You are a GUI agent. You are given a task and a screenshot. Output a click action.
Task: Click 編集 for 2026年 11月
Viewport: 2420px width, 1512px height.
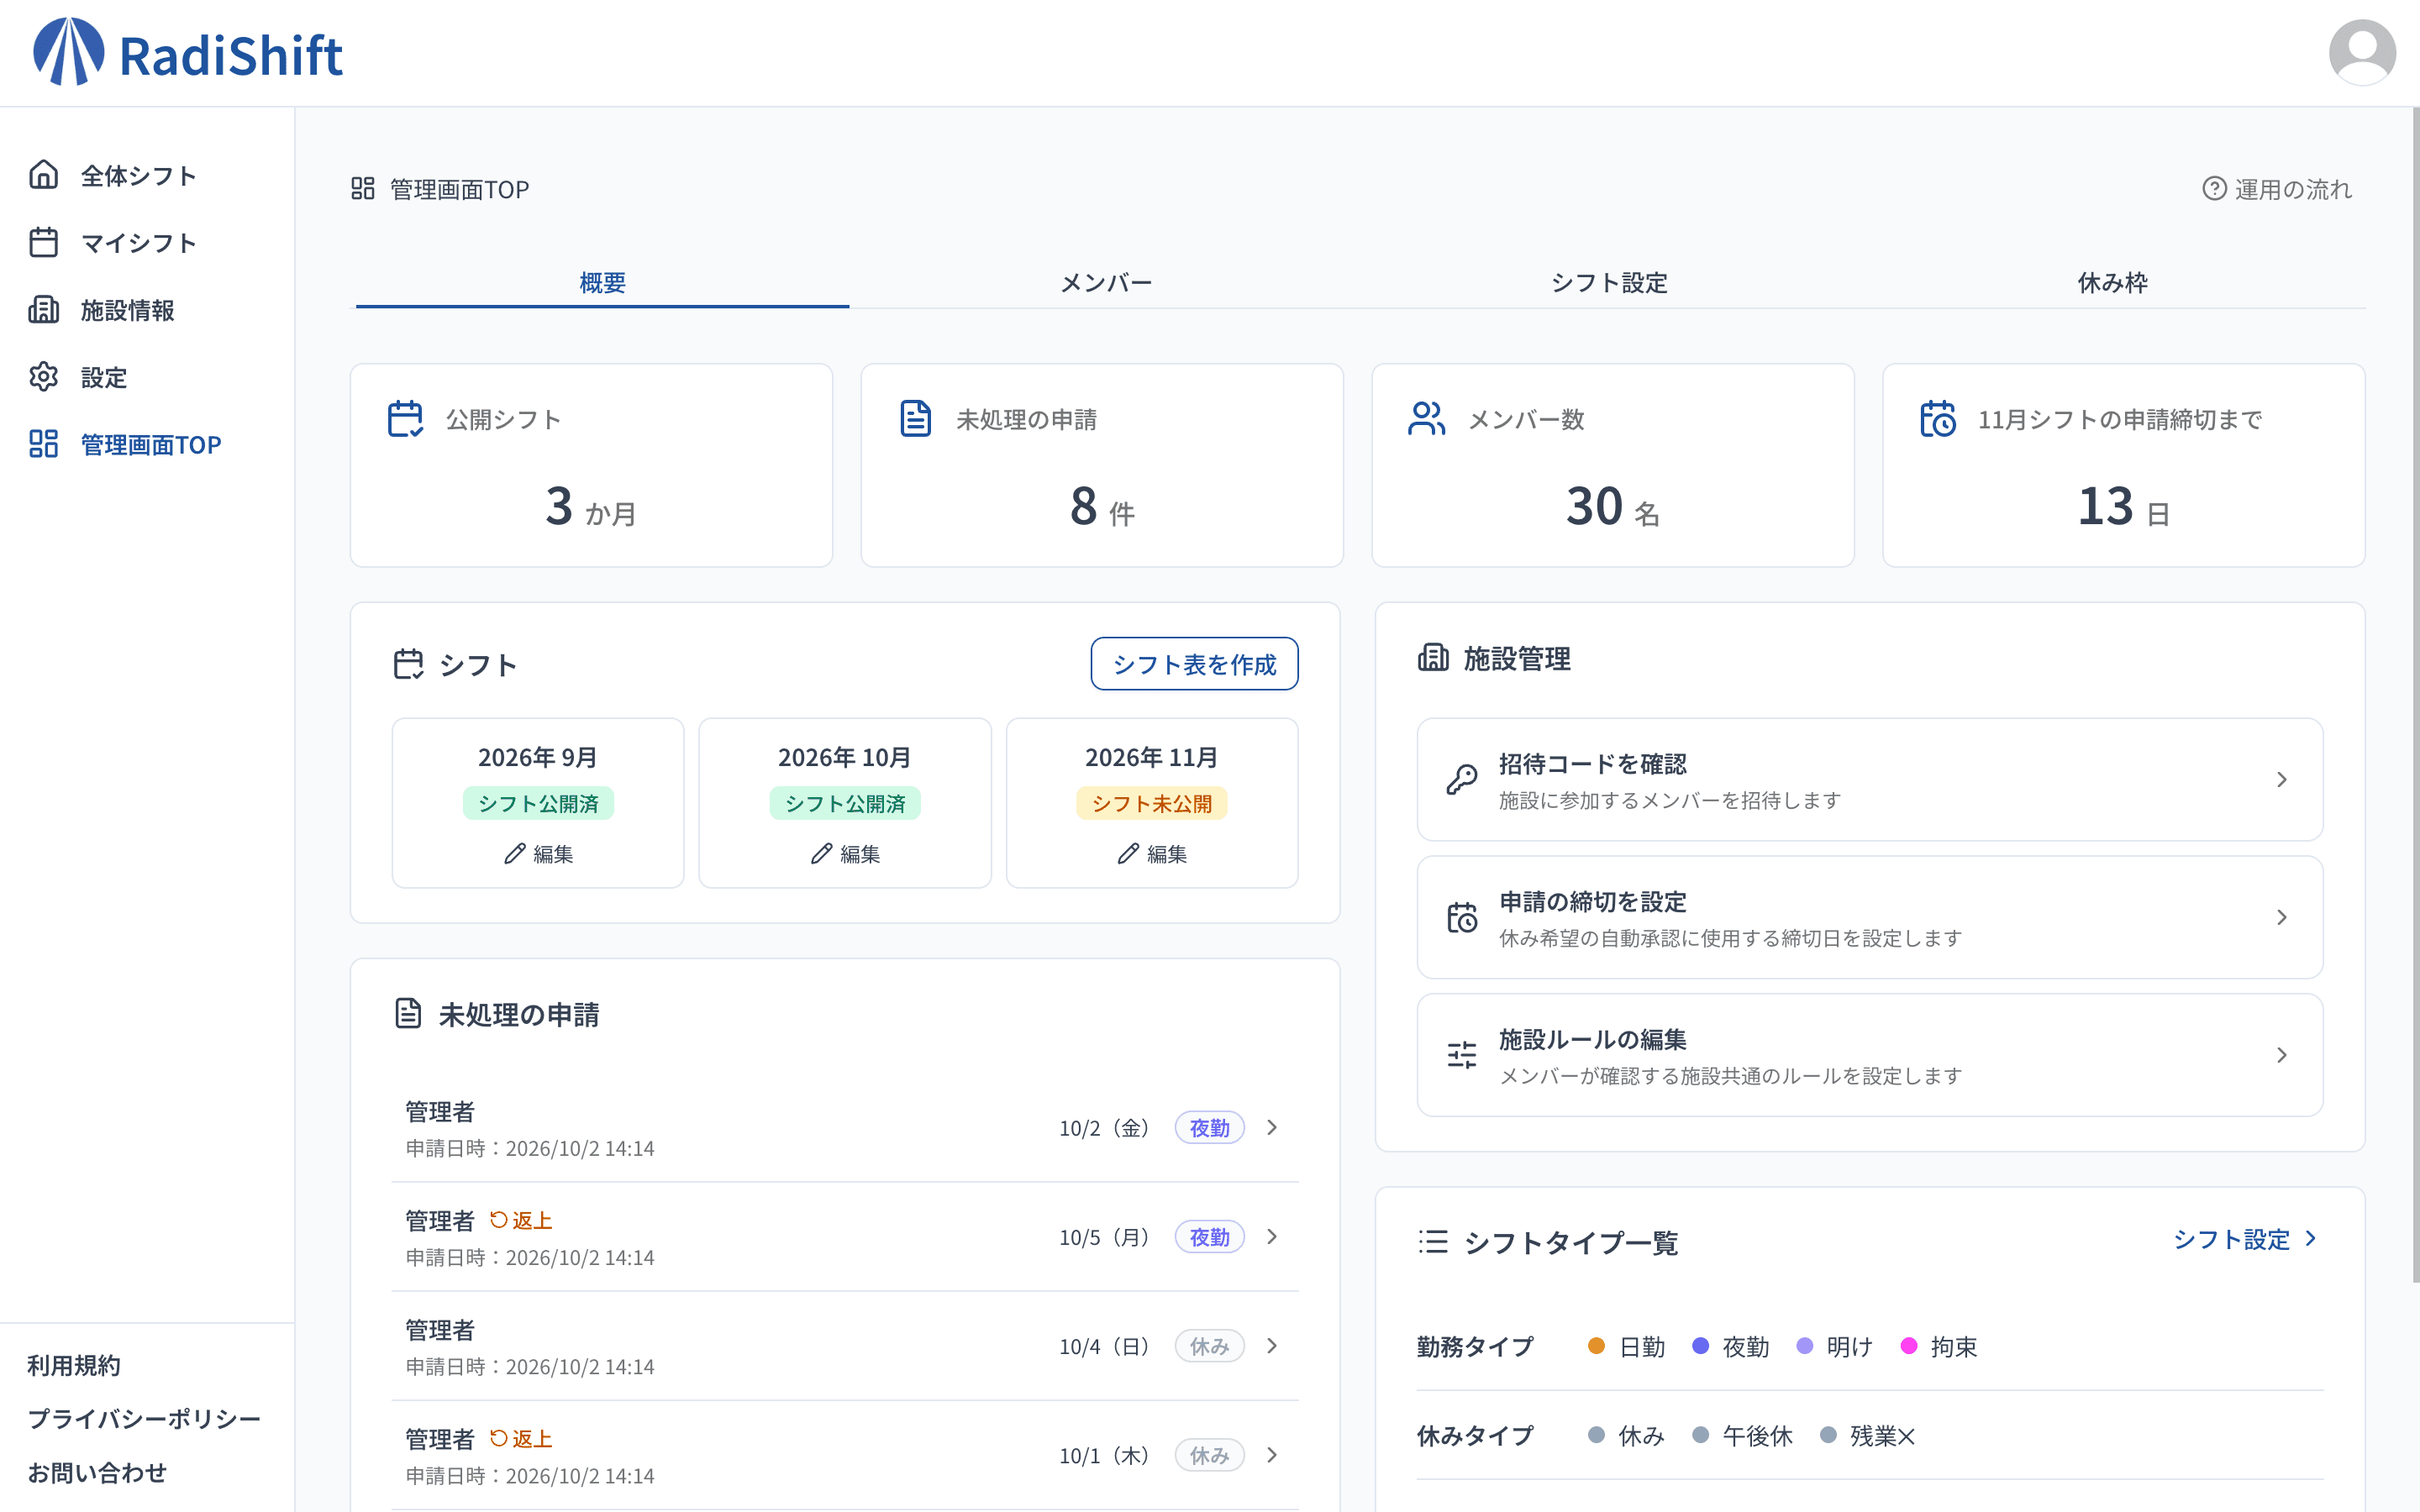1151,854
